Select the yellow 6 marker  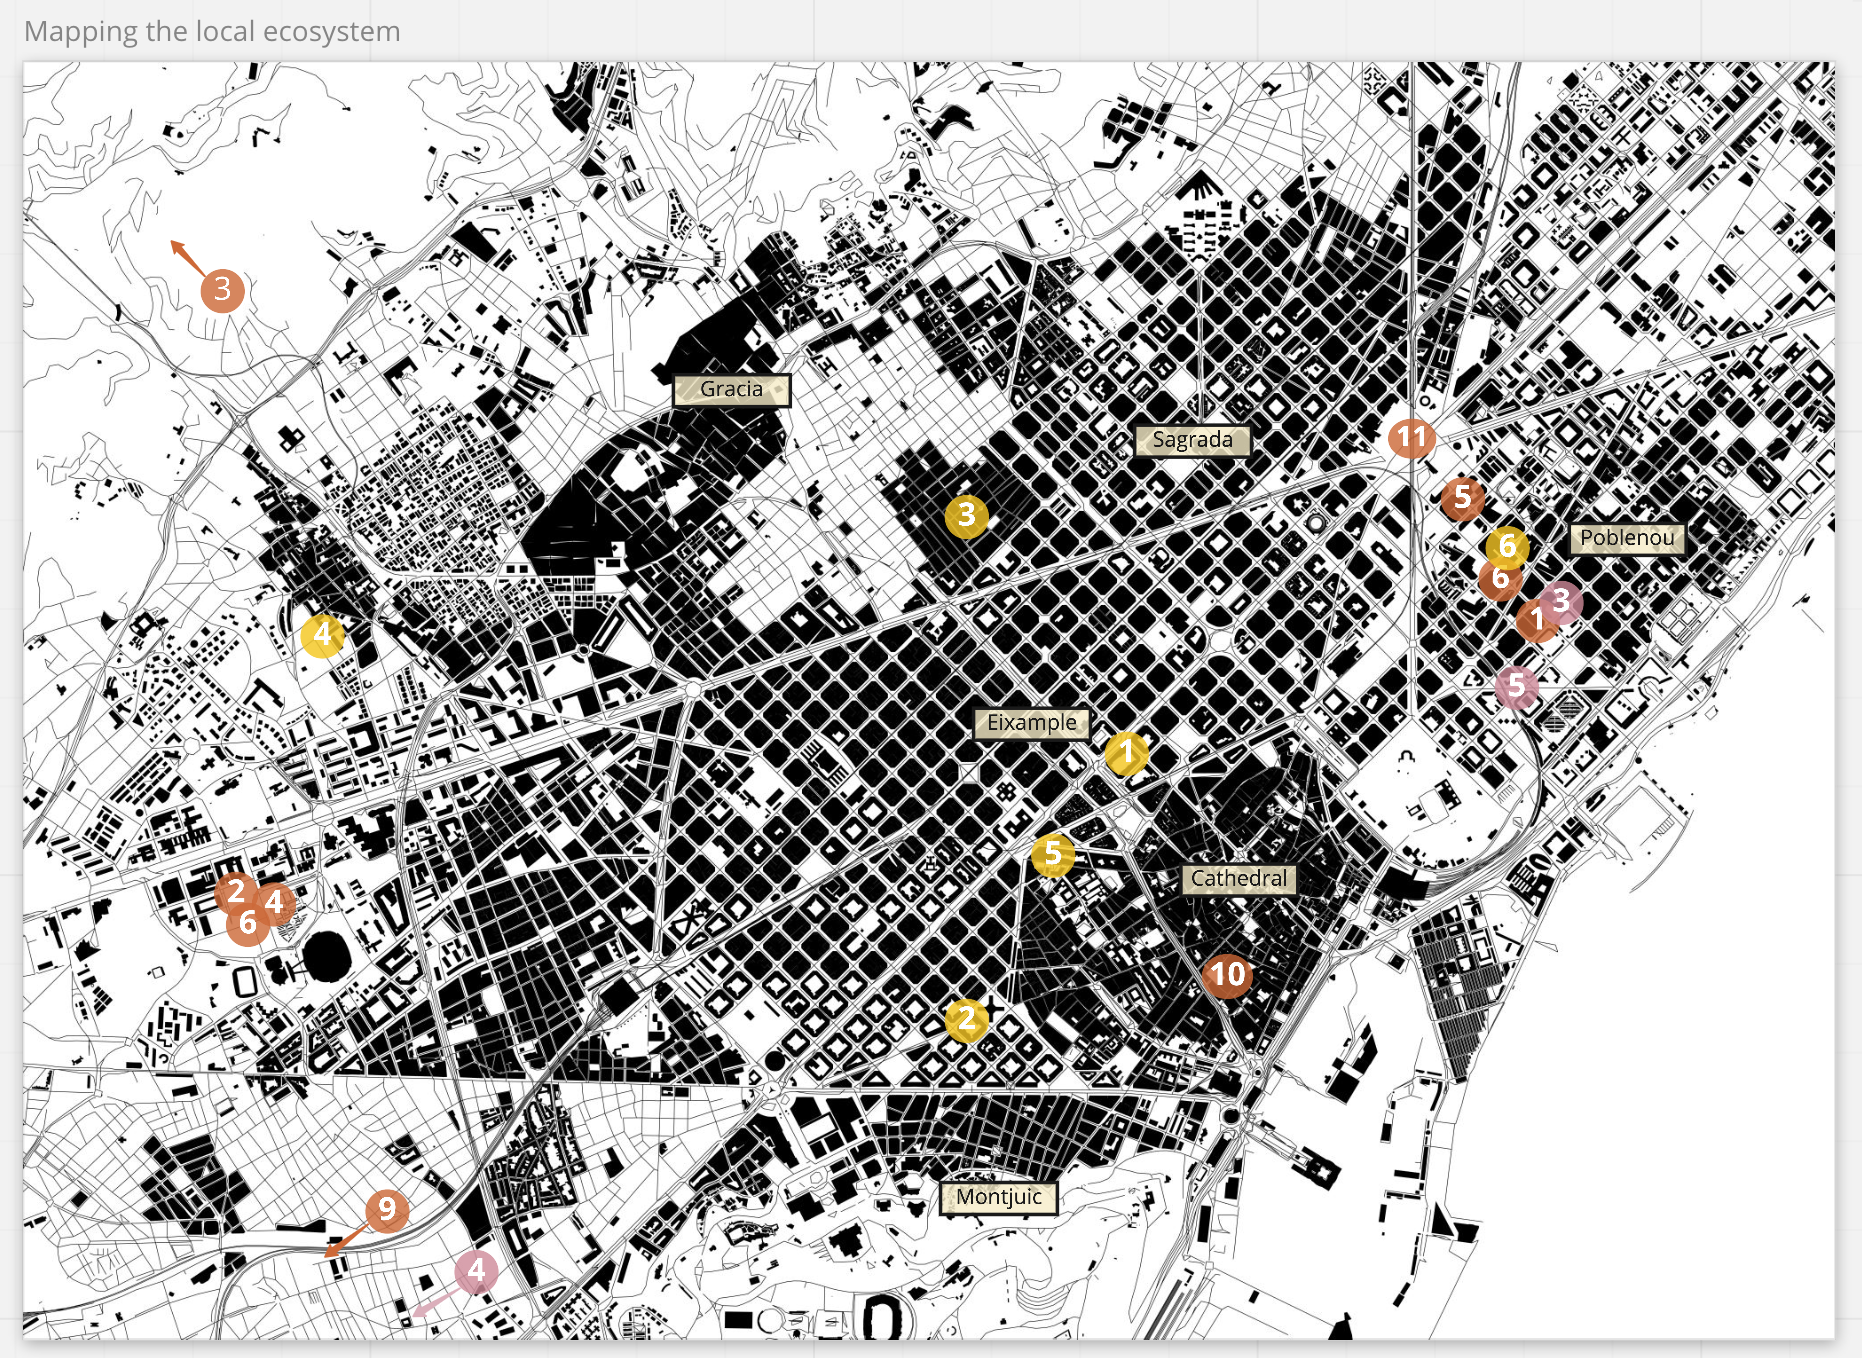click(x=1507, y=547)
